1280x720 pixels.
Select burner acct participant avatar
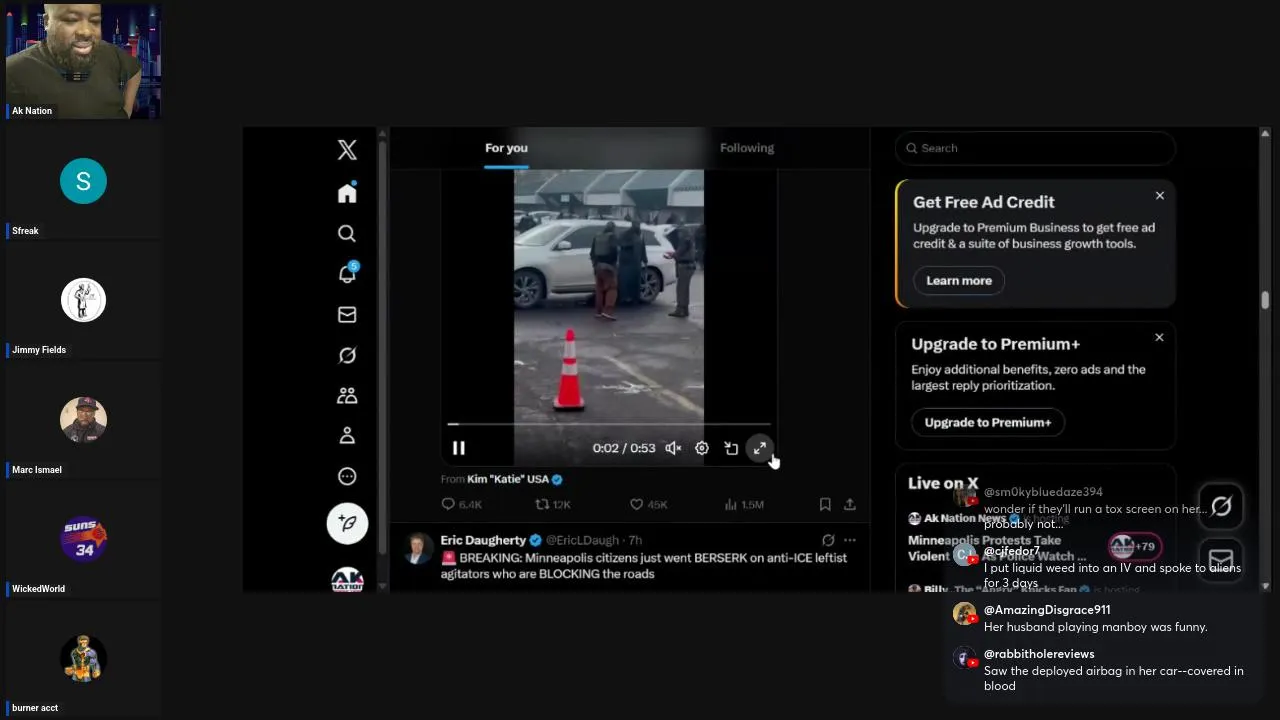pyautogui.click(x=83, y=658)
